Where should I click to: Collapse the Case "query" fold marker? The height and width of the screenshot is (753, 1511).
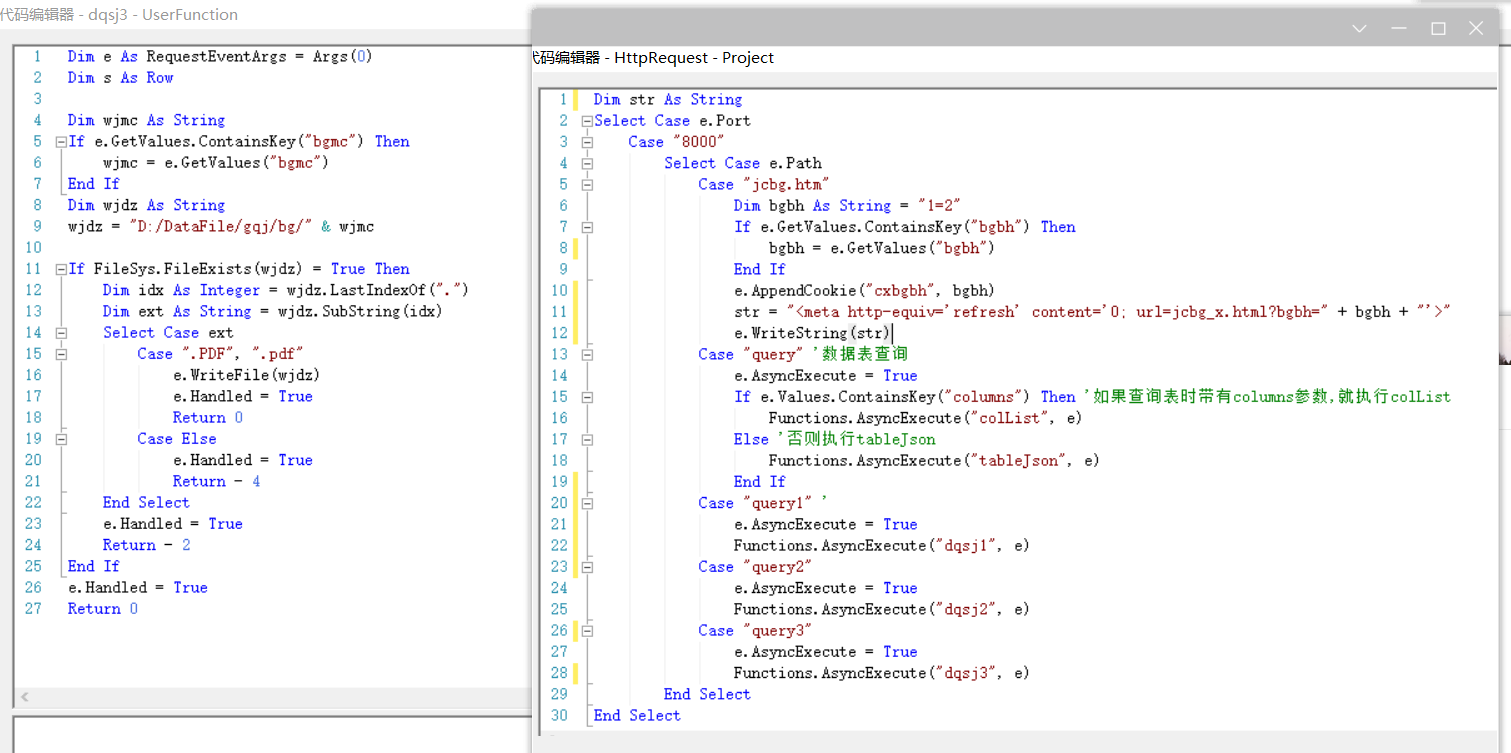587,354
